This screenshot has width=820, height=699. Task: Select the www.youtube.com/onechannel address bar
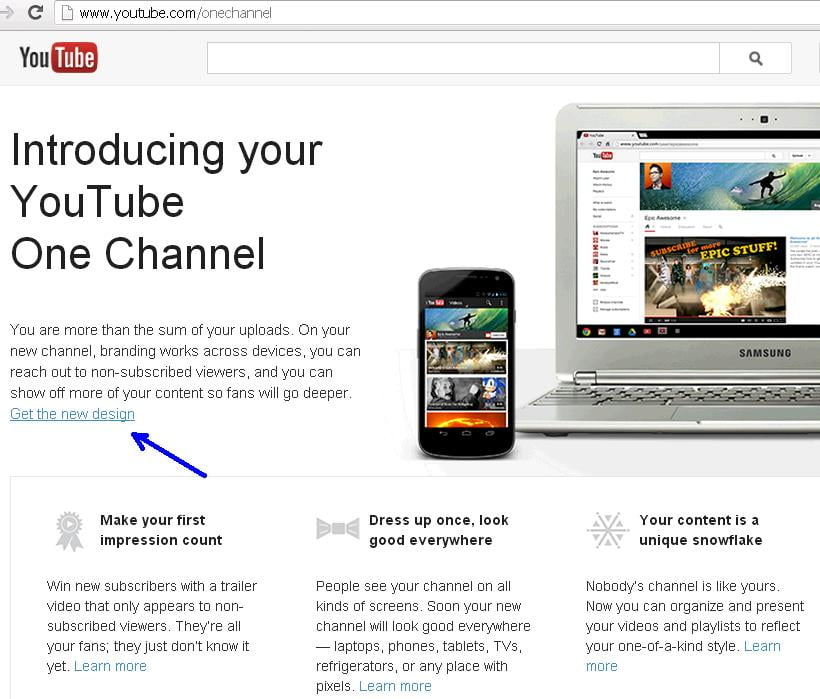point(437,13)
